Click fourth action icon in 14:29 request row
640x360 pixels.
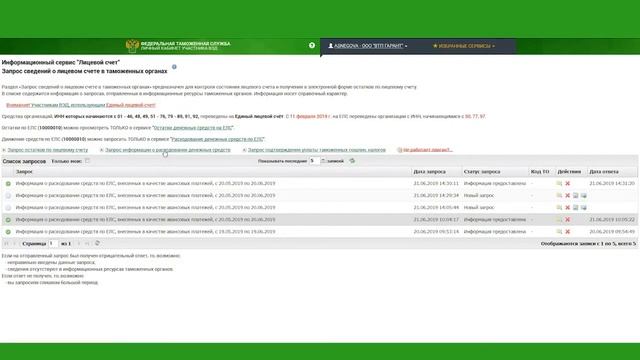584,196
